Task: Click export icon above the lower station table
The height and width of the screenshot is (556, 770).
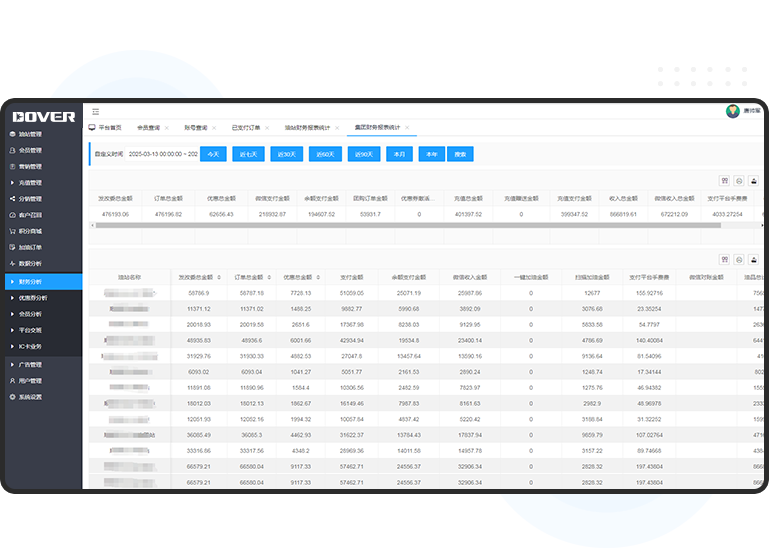Action: 738,257
